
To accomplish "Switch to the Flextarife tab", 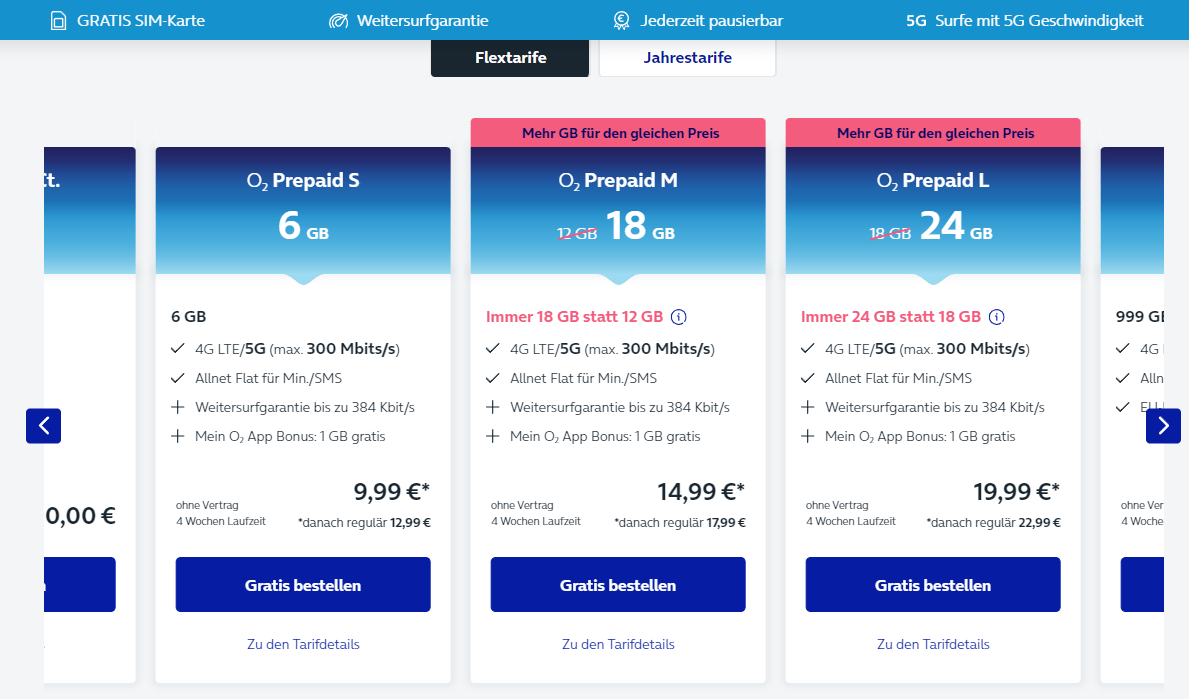I will 510,58.
